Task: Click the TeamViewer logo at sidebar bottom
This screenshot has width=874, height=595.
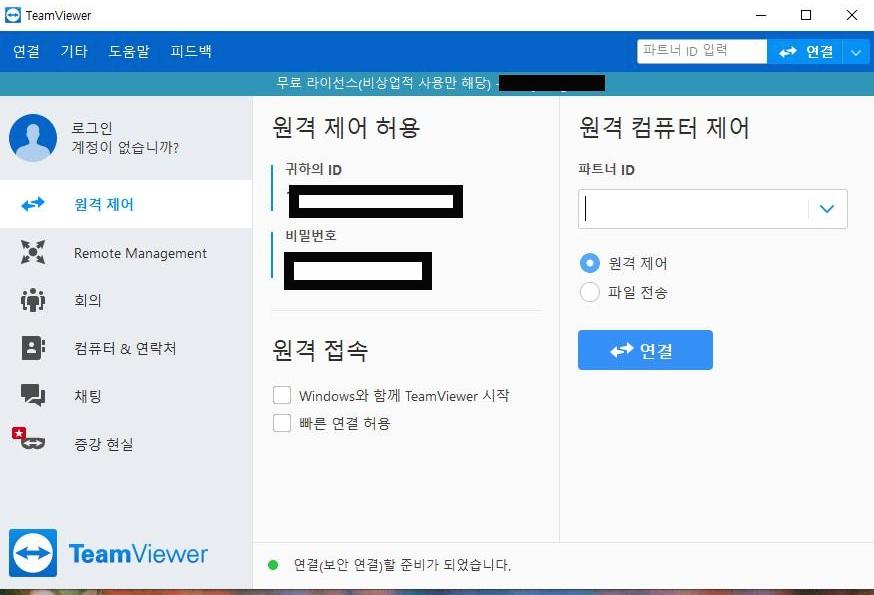Action: click(x=108, y=553)
